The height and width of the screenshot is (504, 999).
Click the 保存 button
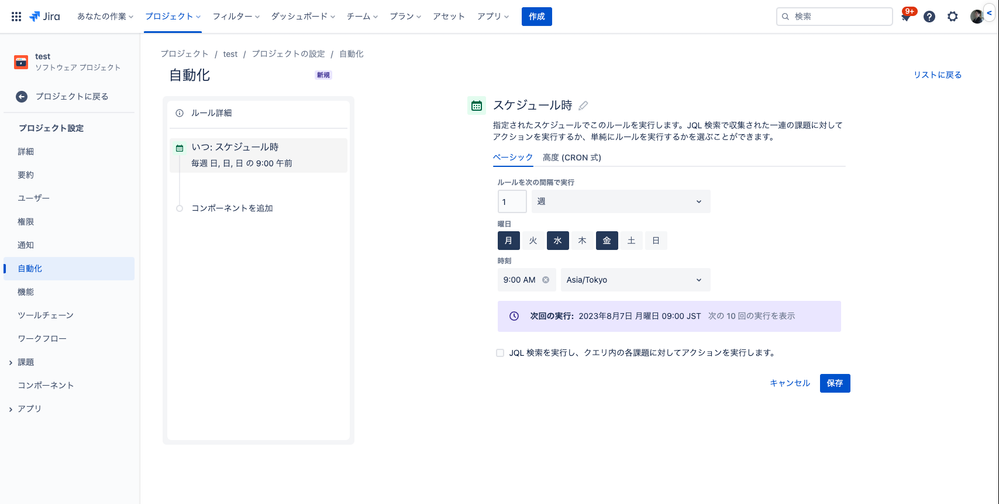point(835,383)
